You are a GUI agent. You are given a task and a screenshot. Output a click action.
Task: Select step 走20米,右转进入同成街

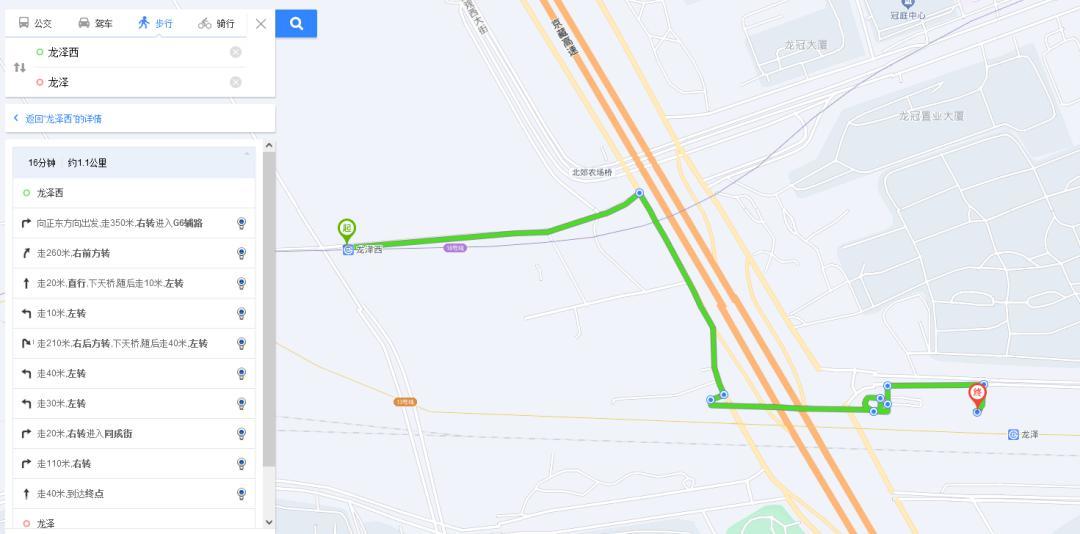[134, 433]
